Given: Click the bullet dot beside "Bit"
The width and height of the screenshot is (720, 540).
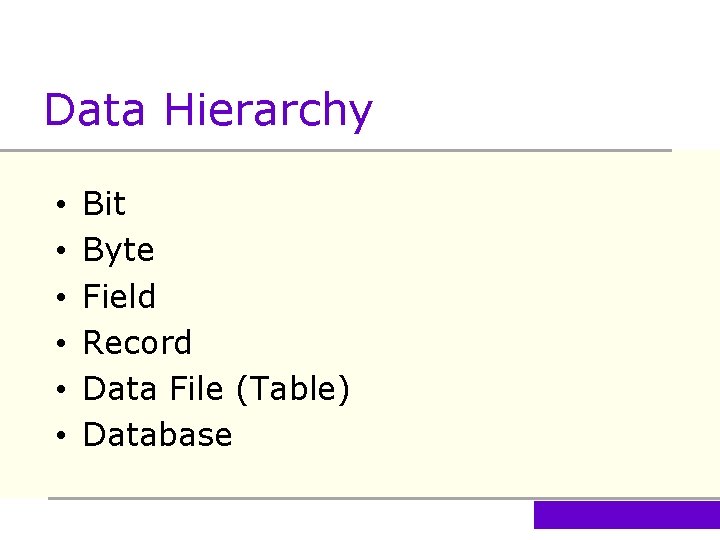Looking at the screenshot, I should point(61,206).
